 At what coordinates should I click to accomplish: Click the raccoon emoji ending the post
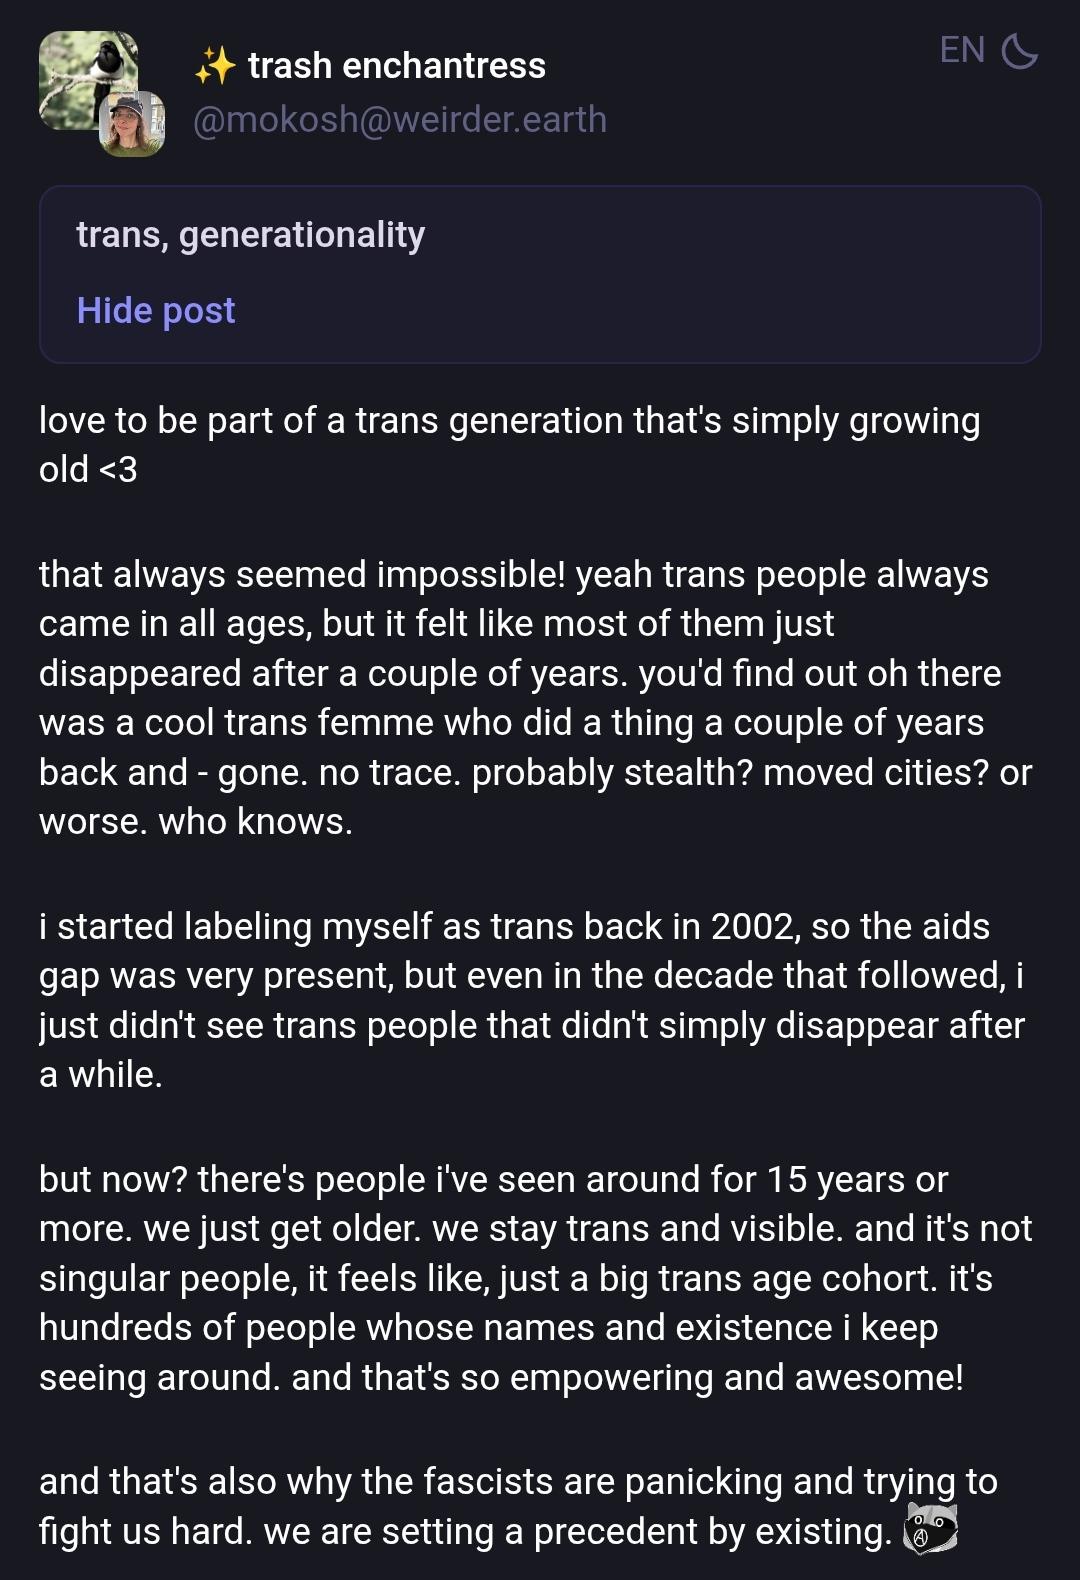point(930,1529)
